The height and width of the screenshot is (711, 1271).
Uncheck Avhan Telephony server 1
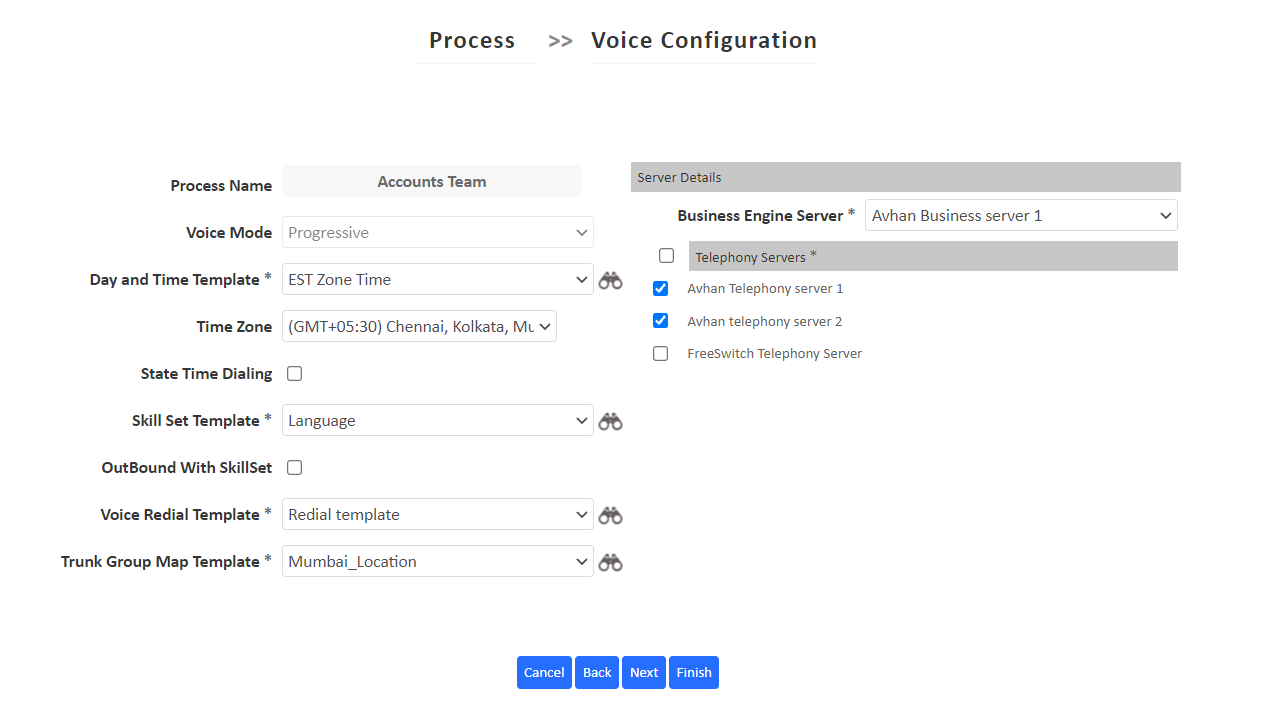tap(660, 288)
